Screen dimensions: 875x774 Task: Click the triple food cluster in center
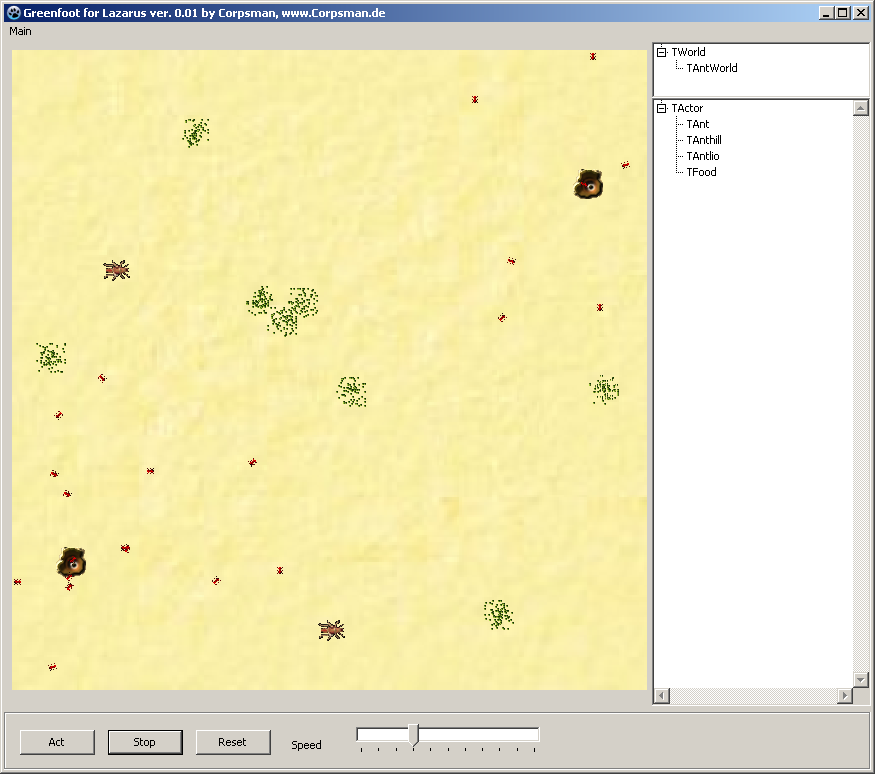pyautogui.click(x=282, y=311)
